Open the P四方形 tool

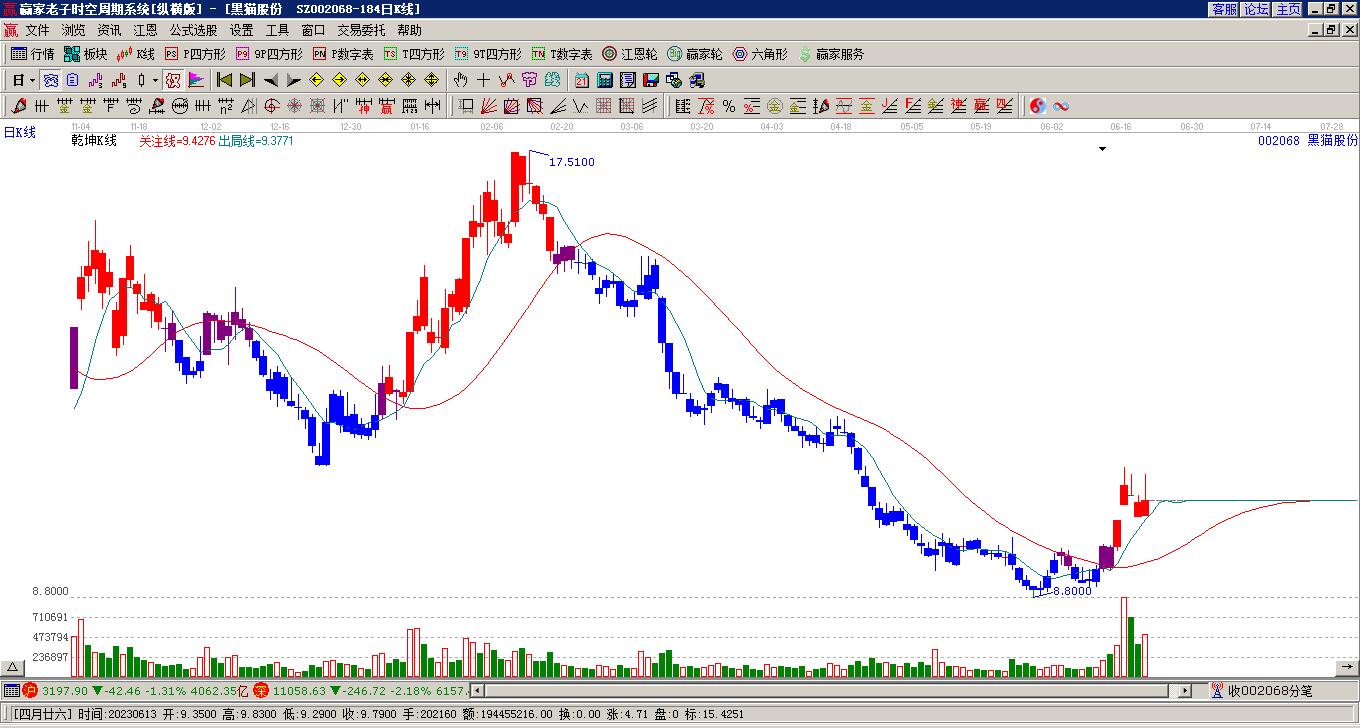click(x=195, y=54)
